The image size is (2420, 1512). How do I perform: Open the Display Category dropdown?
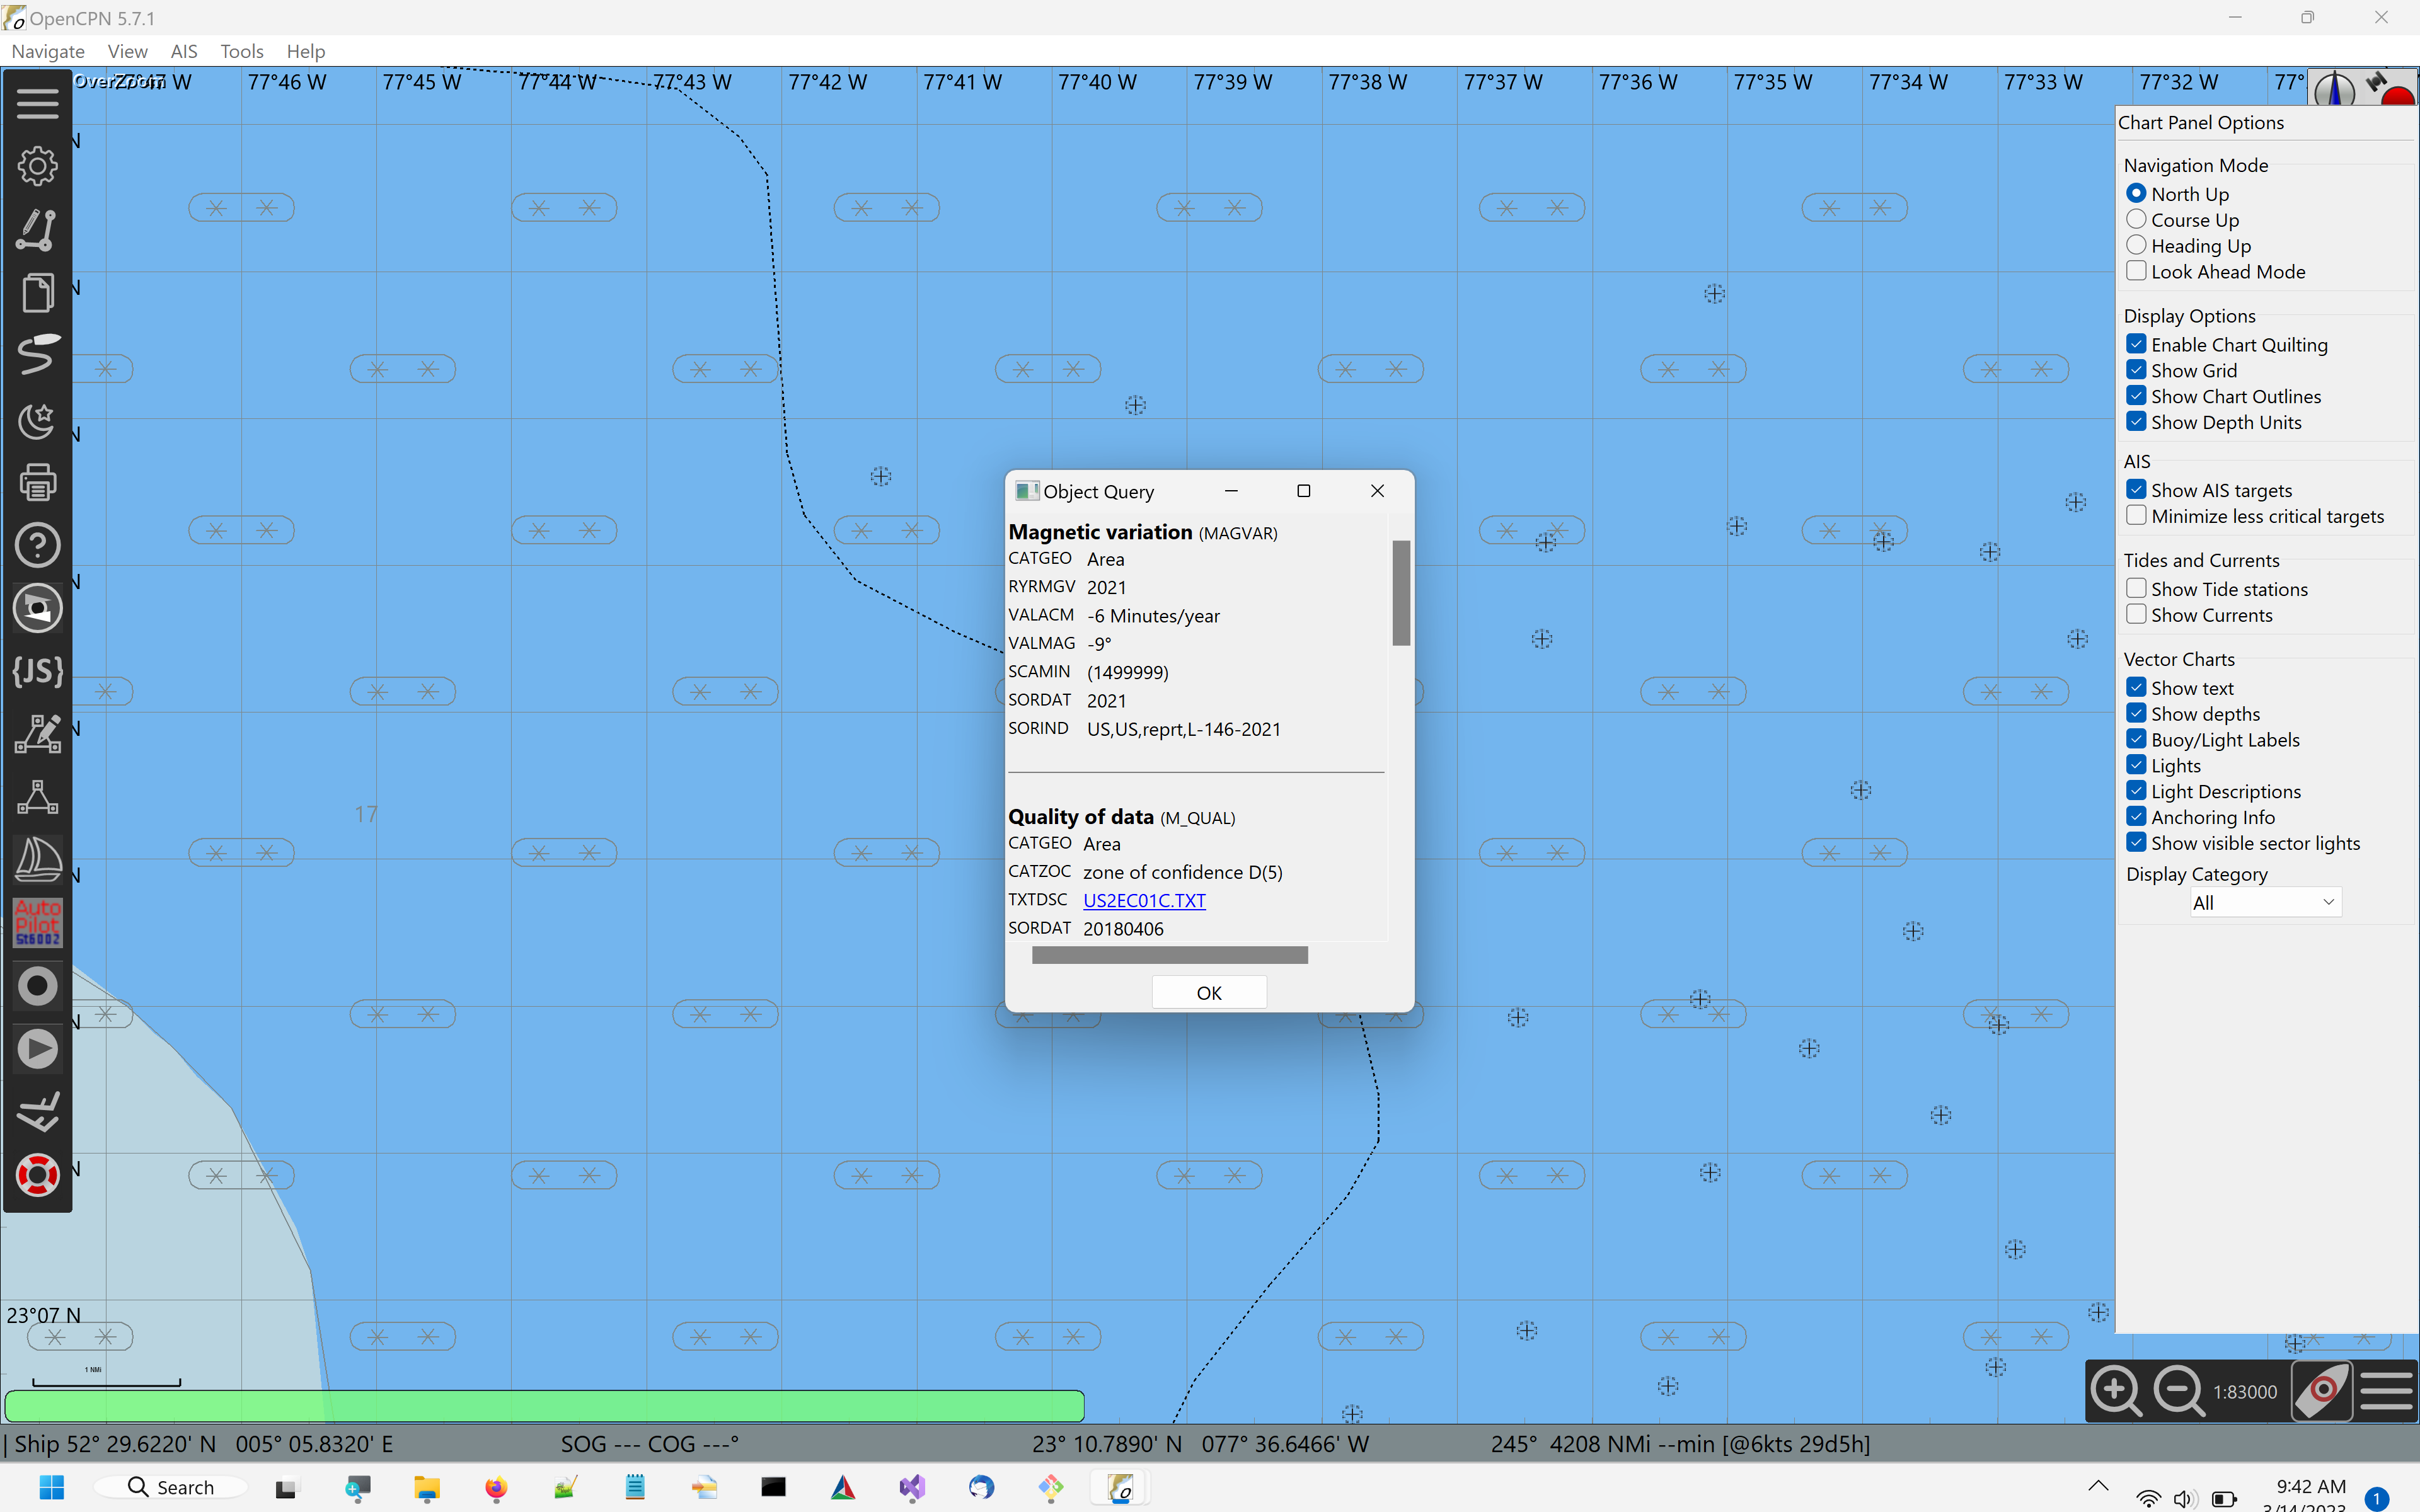(2264, 901)
